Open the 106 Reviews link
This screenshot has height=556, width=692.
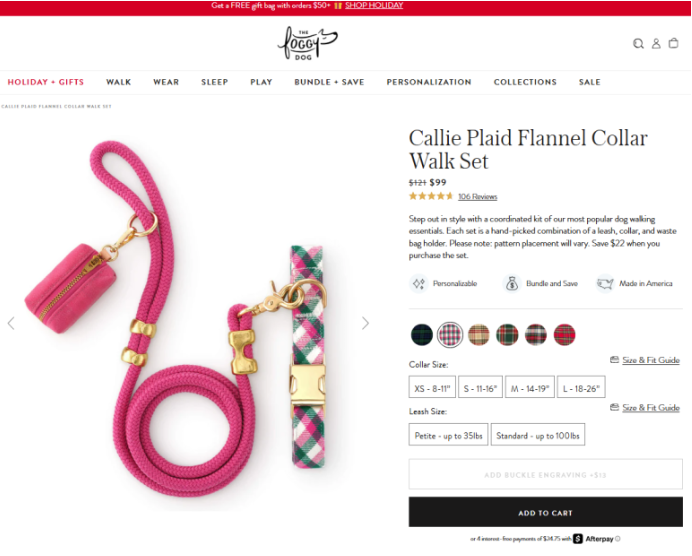point(478,197)
